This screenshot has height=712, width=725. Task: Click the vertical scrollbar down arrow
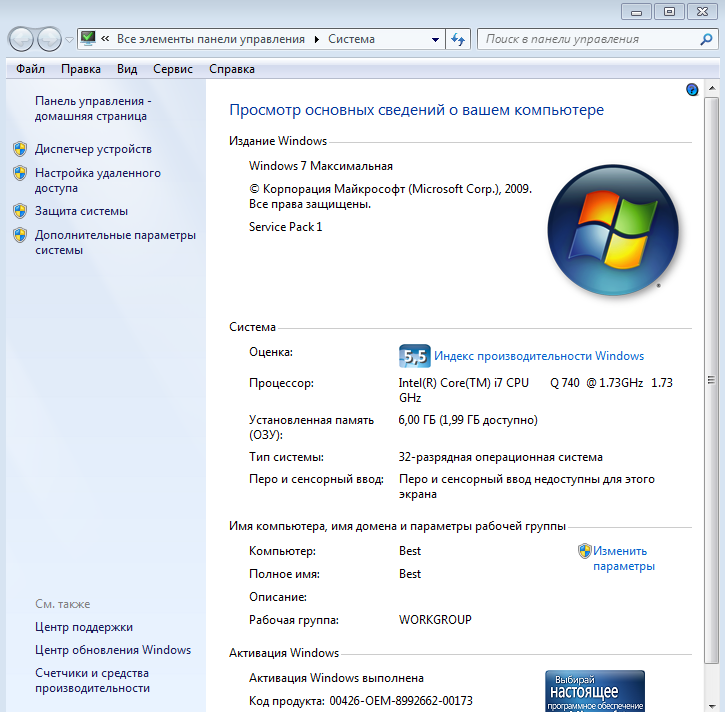click(712, 706)
